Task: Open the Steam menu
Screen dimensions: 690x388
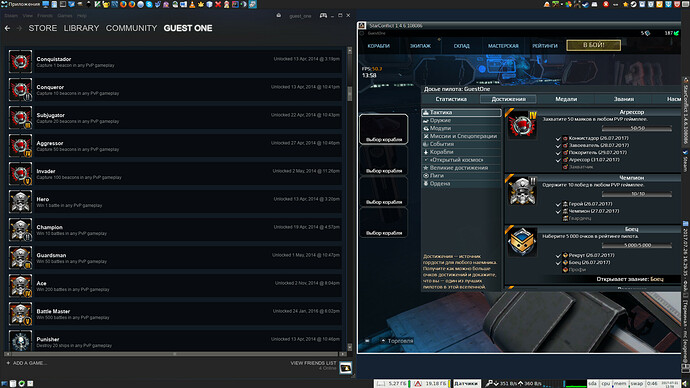Action: [11, 16]
